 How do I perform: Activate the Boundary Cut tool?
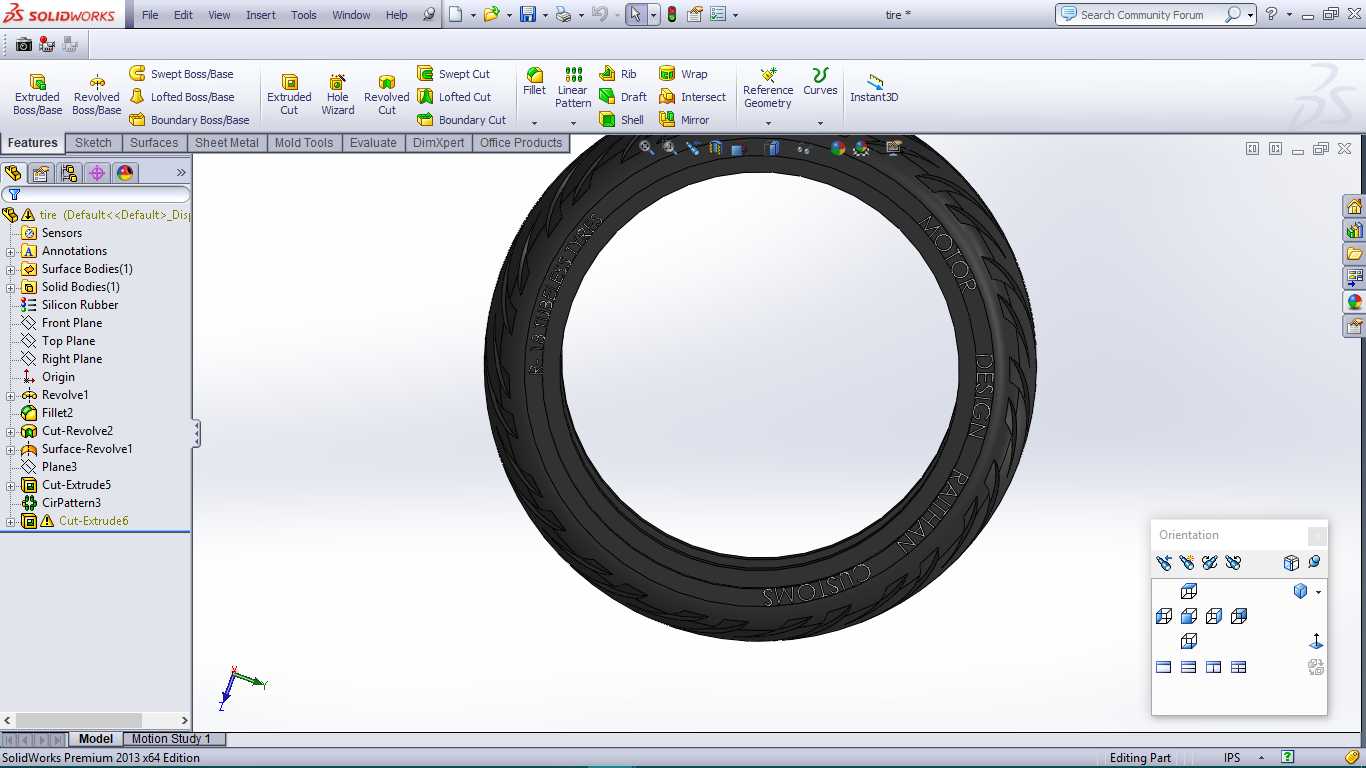[461, 120]
